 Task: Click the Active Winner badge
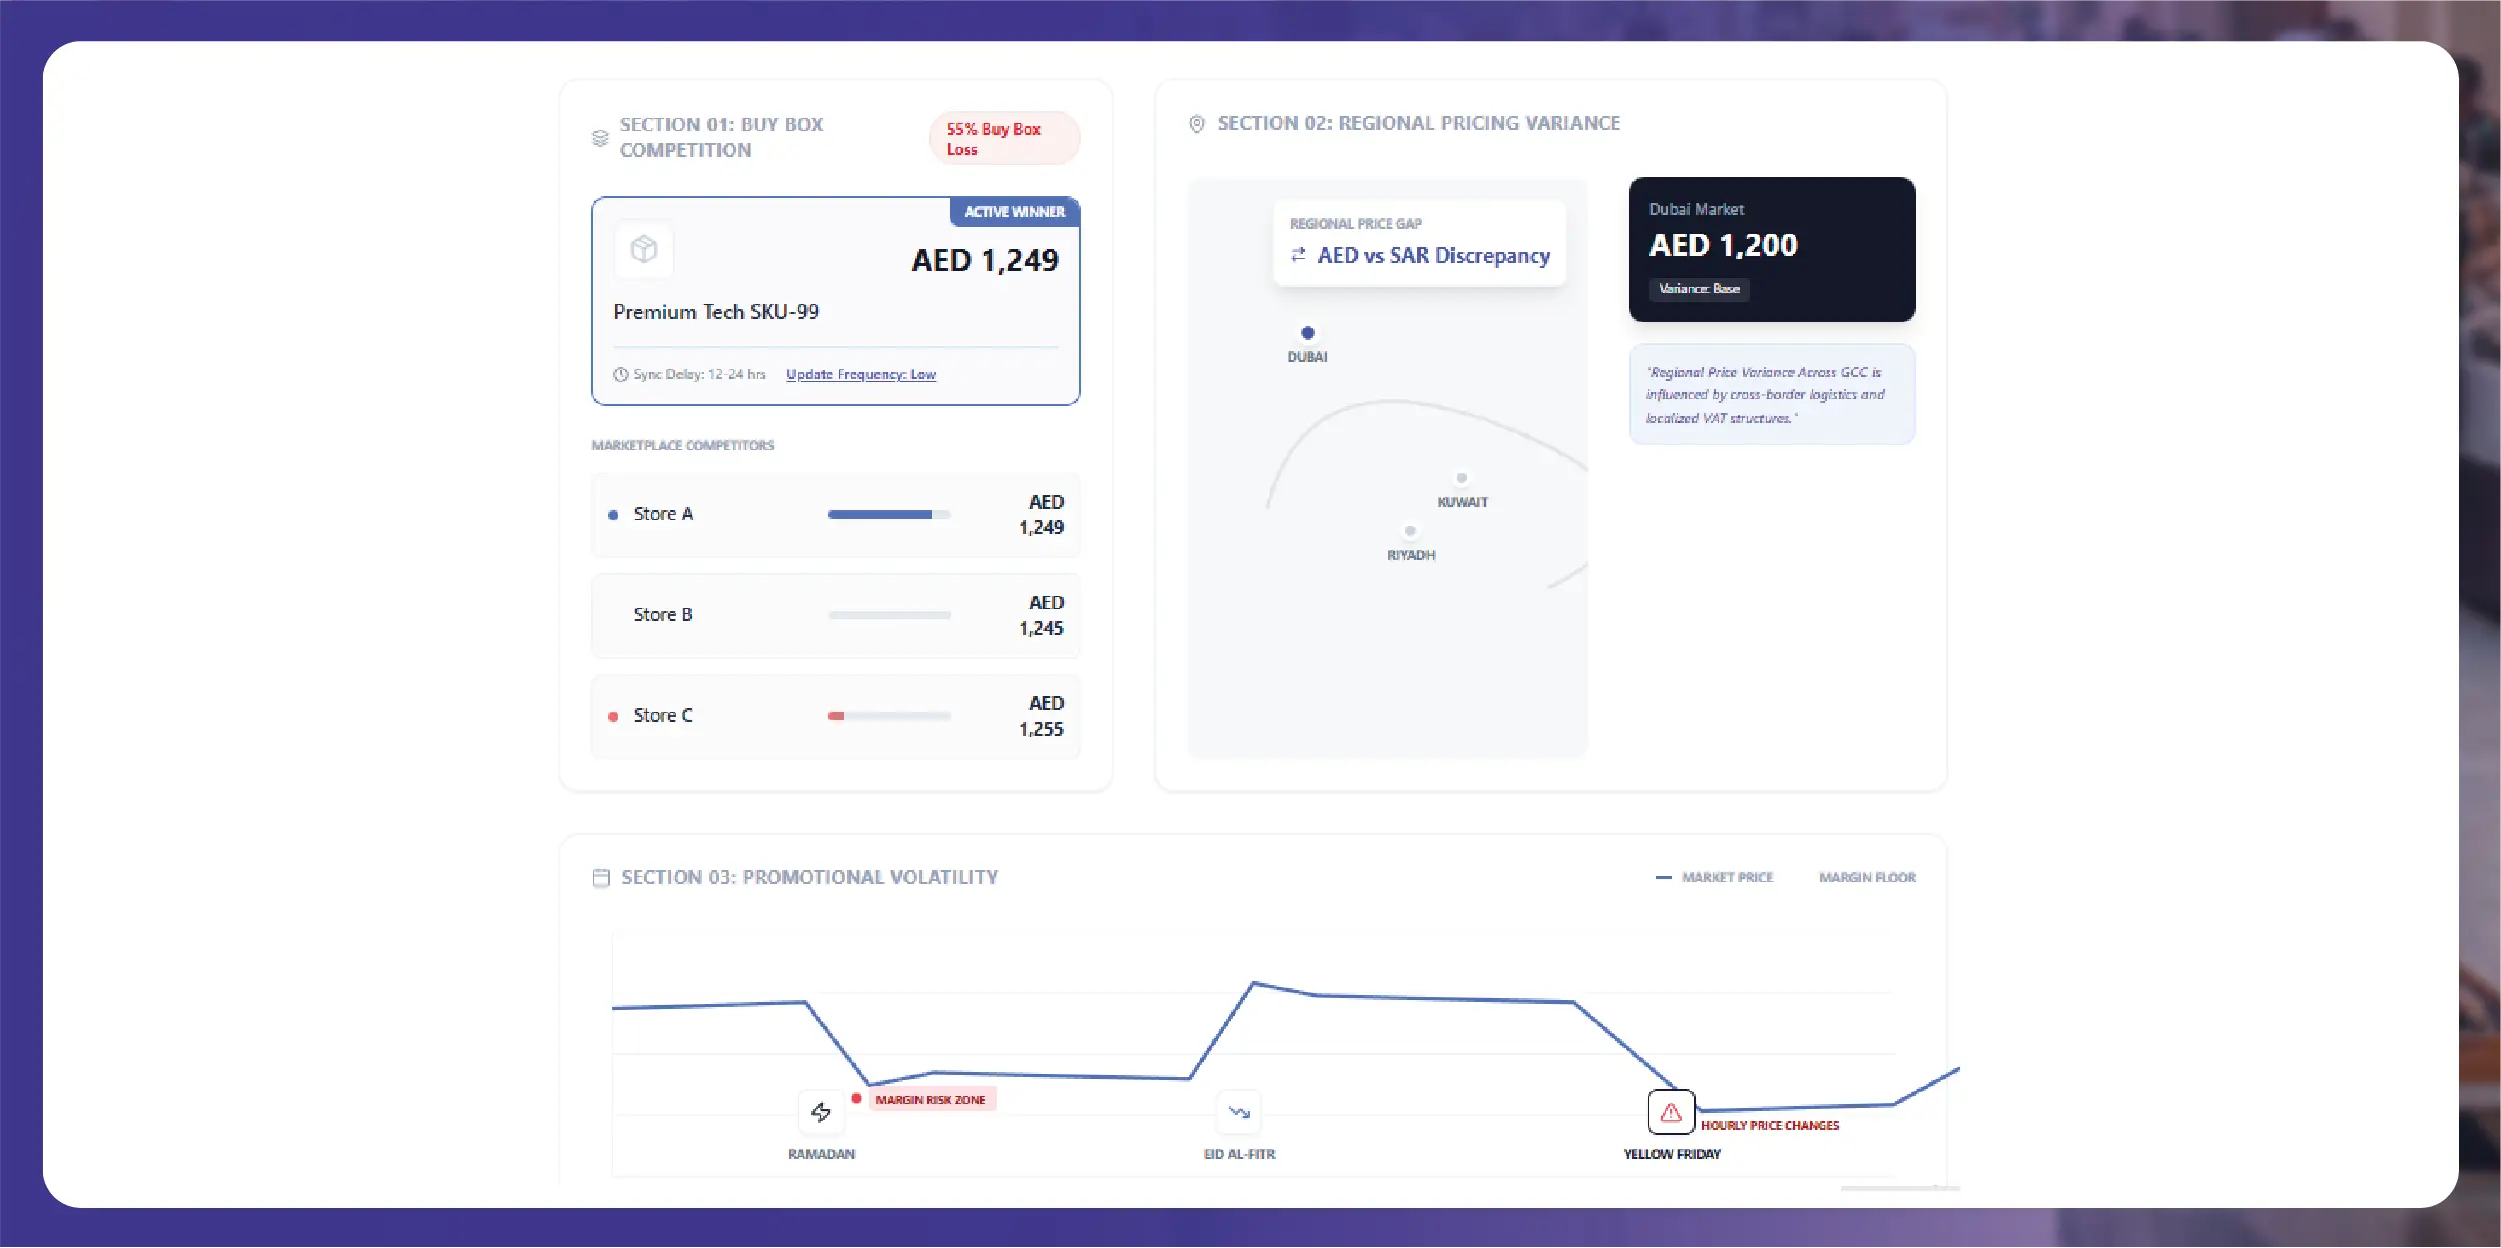[1013, 212]
